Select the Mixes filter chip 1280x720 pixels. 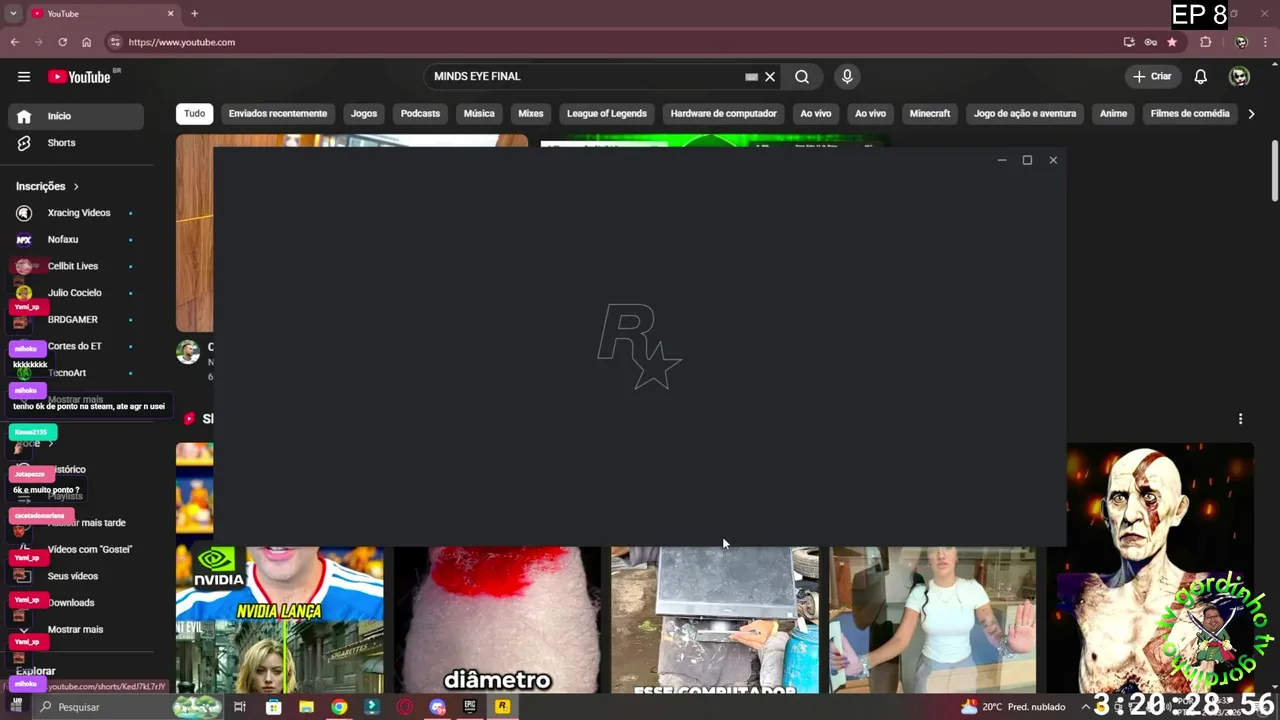click(x=531, y=114)
